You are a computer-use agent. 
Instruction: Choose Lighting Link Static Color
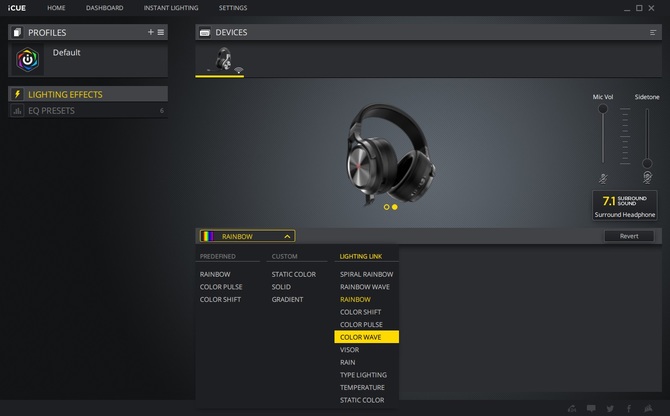click(x=362, y=400)
